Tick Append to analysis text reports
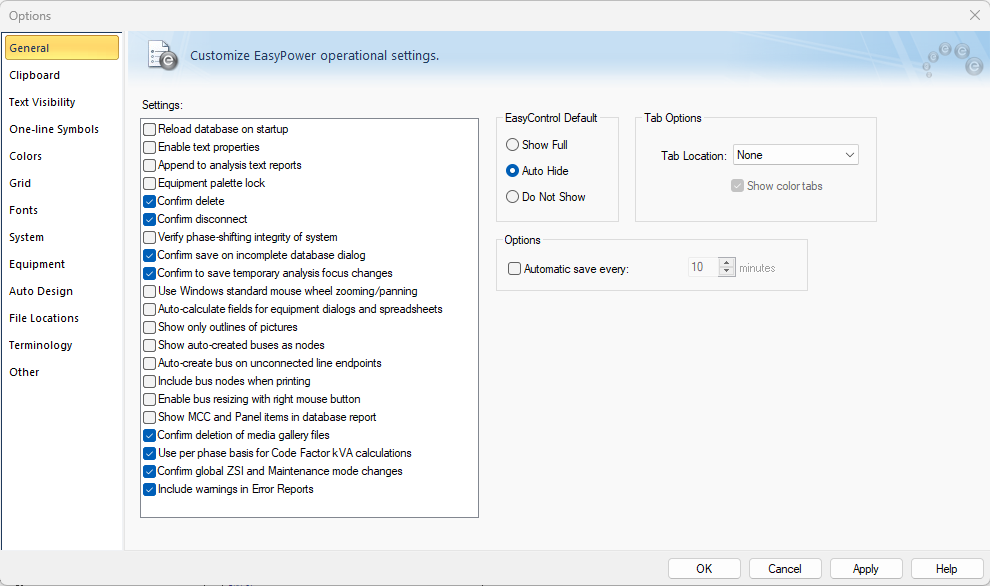The image size is (990, 586). [x=150, y=165]
